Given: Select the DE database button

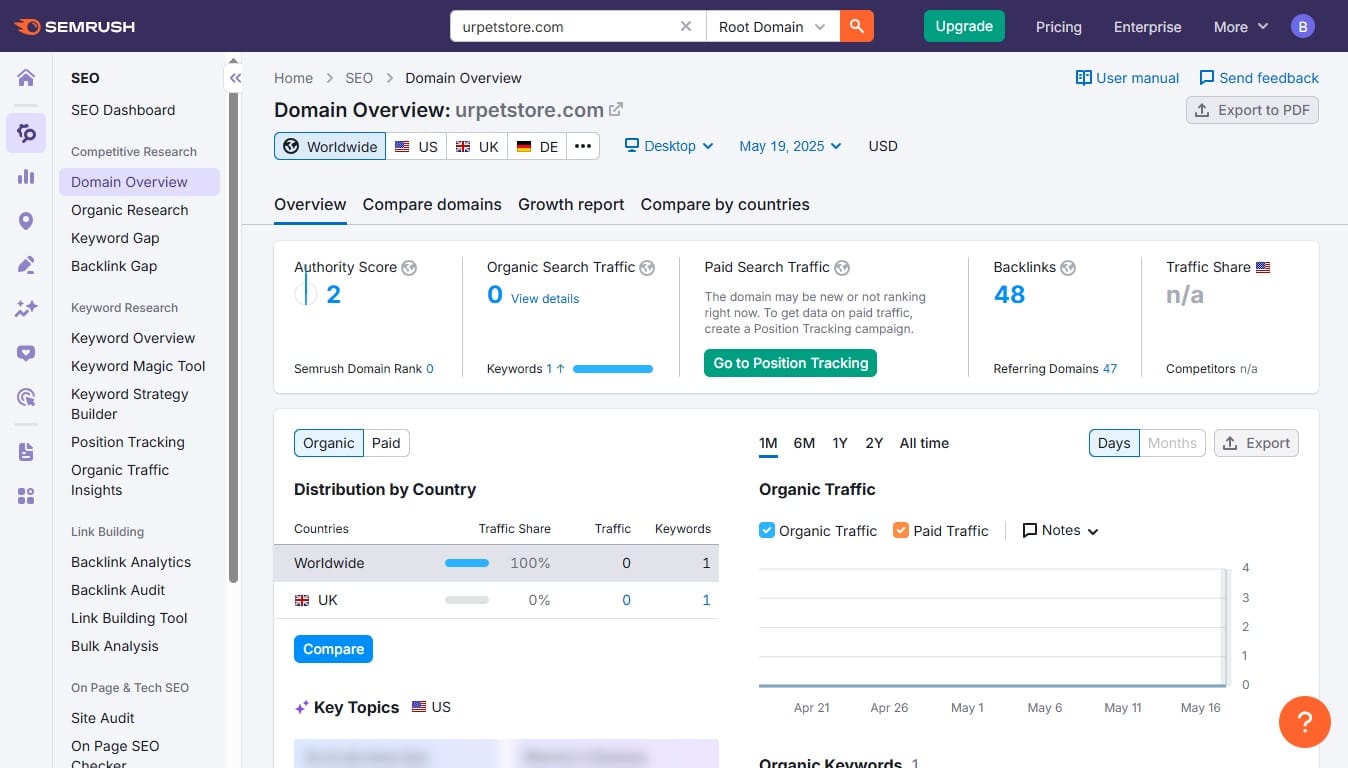Looking at the screenshot, I should [537, 146].
